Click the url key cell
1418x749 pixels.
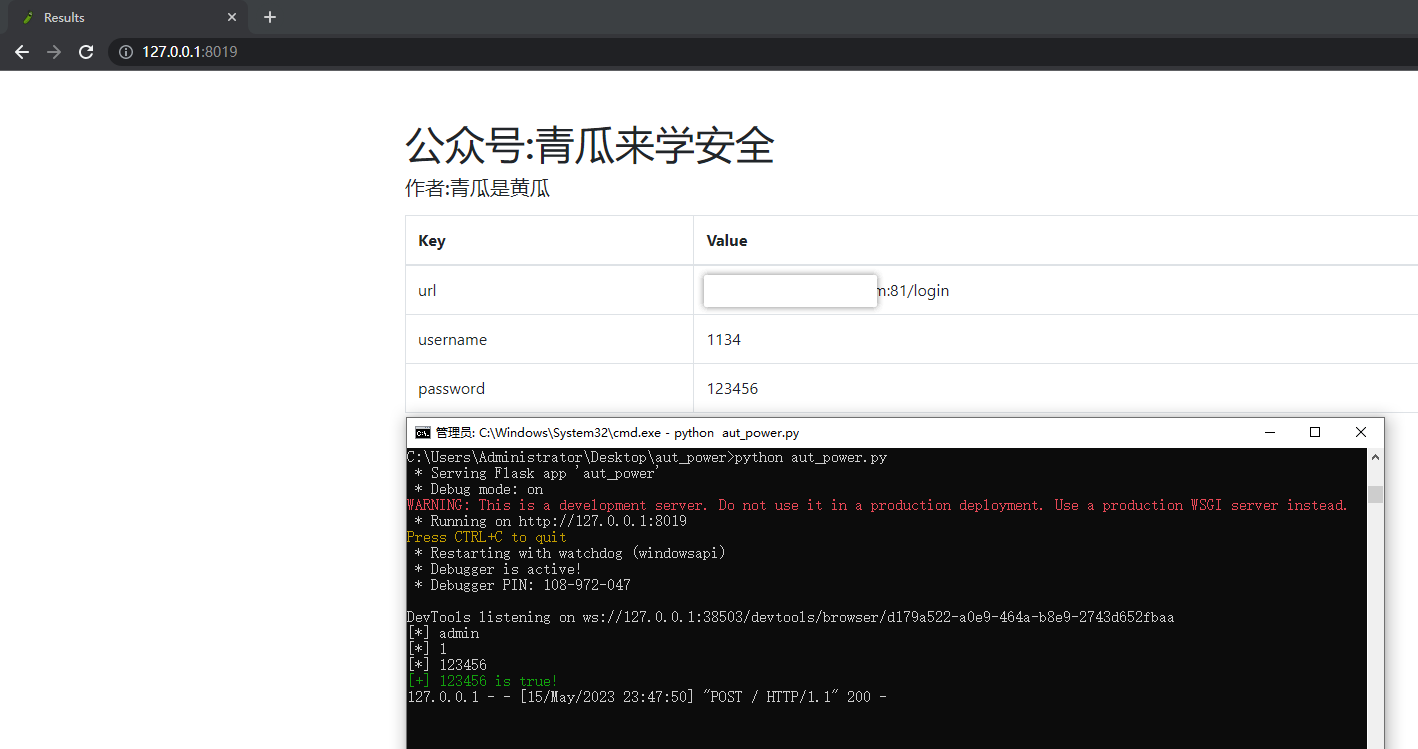tap(549, 290)
